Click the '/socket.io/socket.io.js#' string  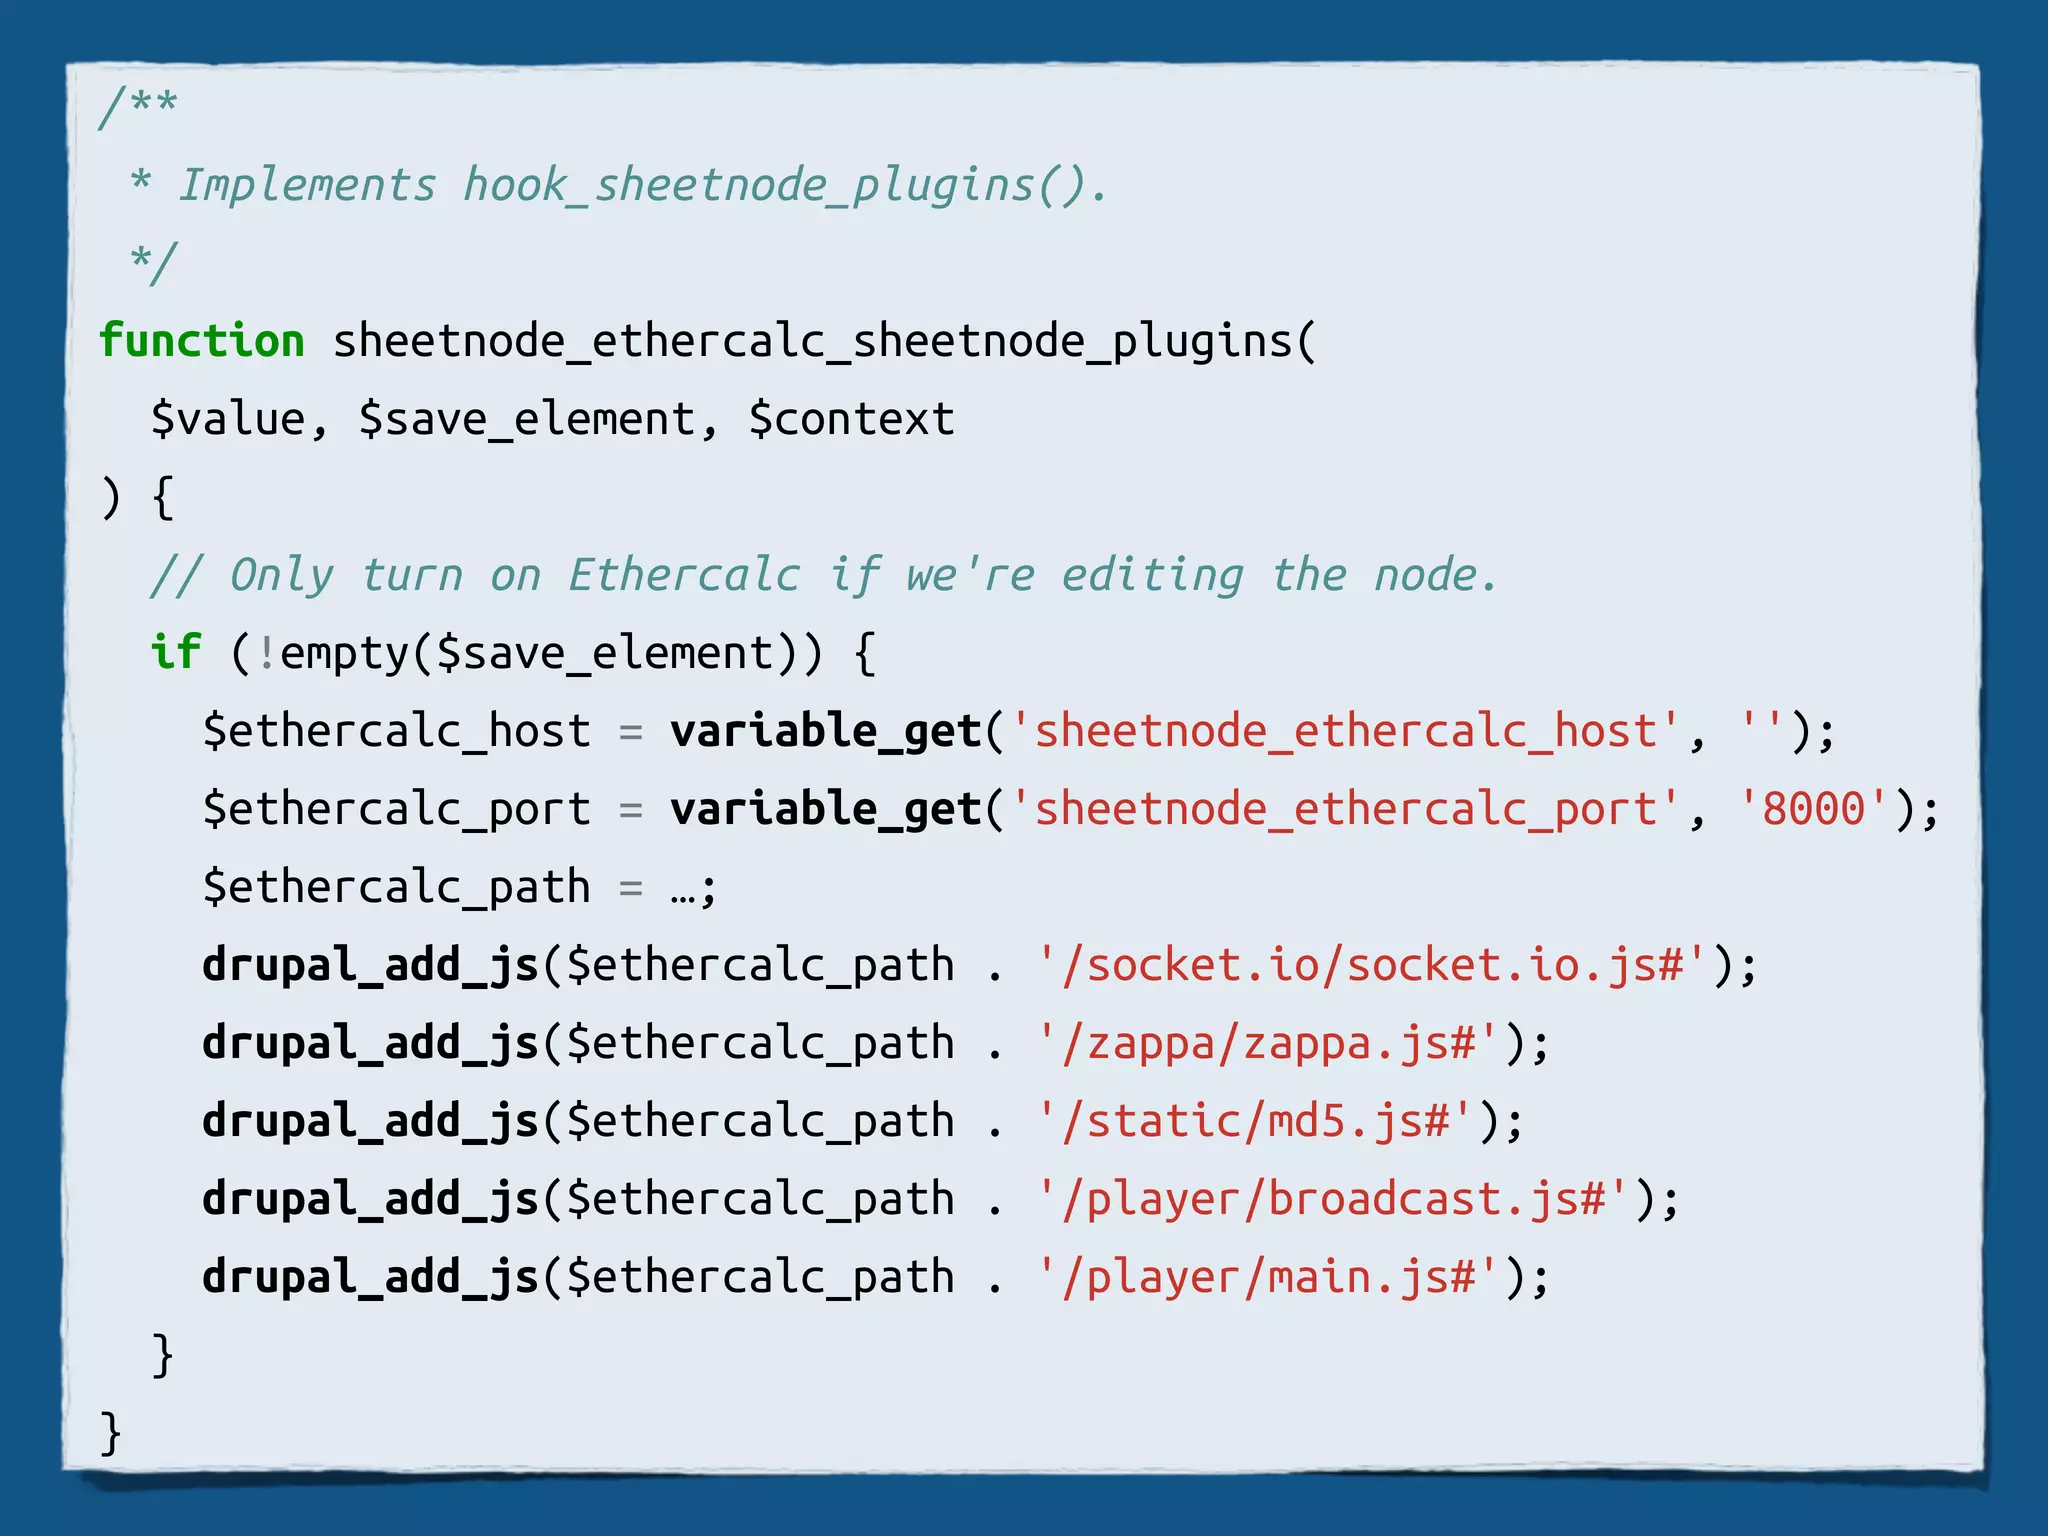click(x=1373, y=966)
